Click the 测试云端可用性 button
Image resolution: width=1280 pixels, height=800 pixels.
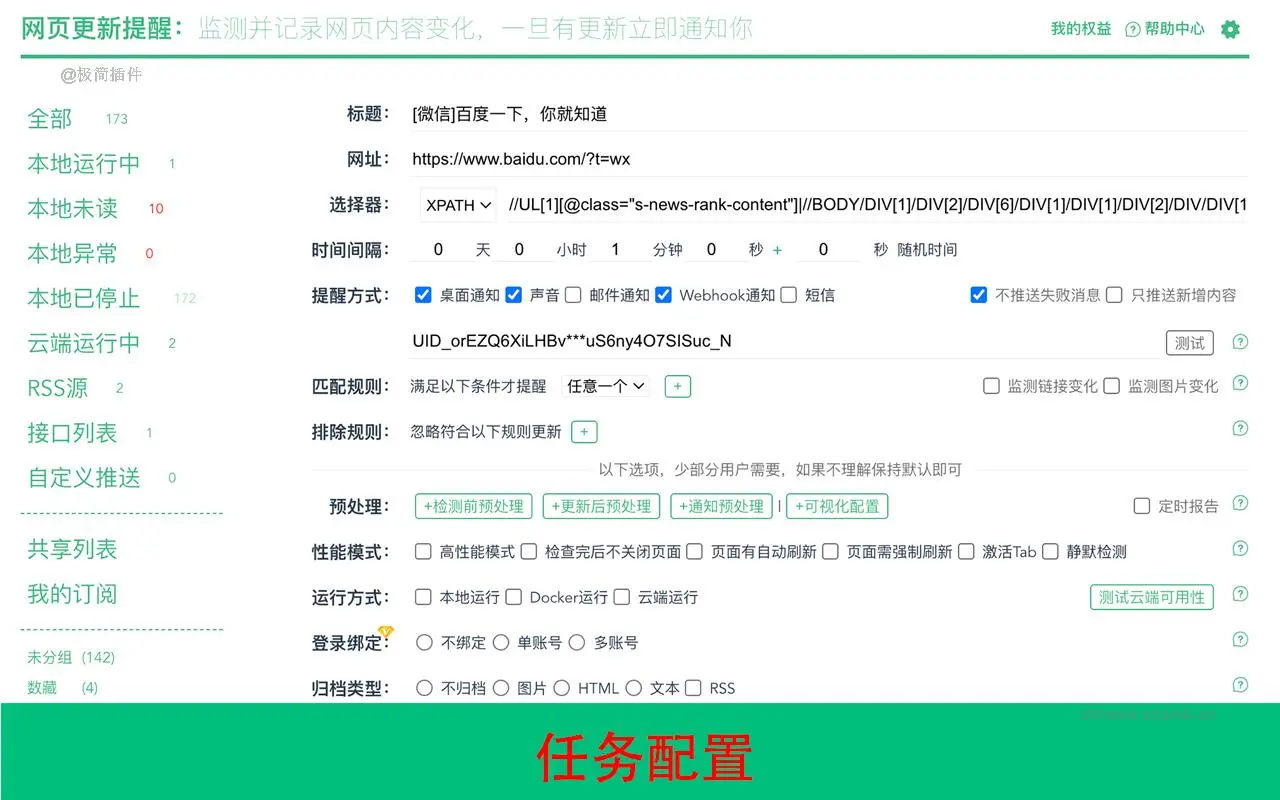click(x=1151, y=596)
